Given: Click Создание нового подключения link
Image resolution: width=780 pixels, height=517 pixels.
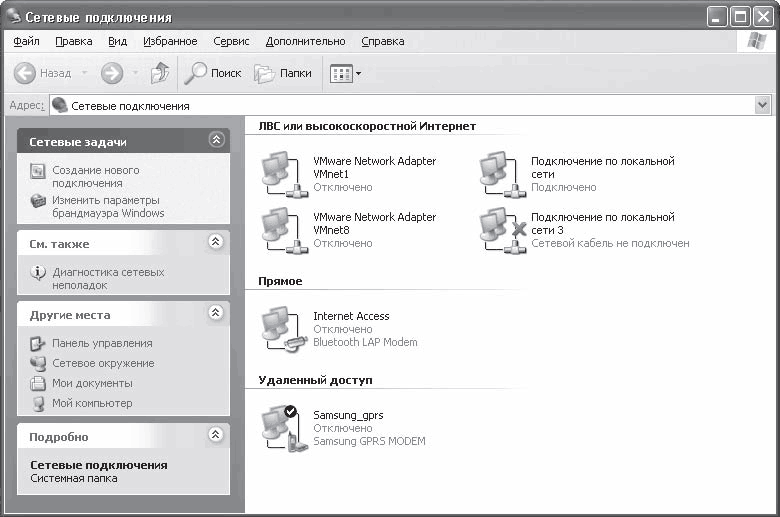Looking at the screenshot, I should 96,177.
